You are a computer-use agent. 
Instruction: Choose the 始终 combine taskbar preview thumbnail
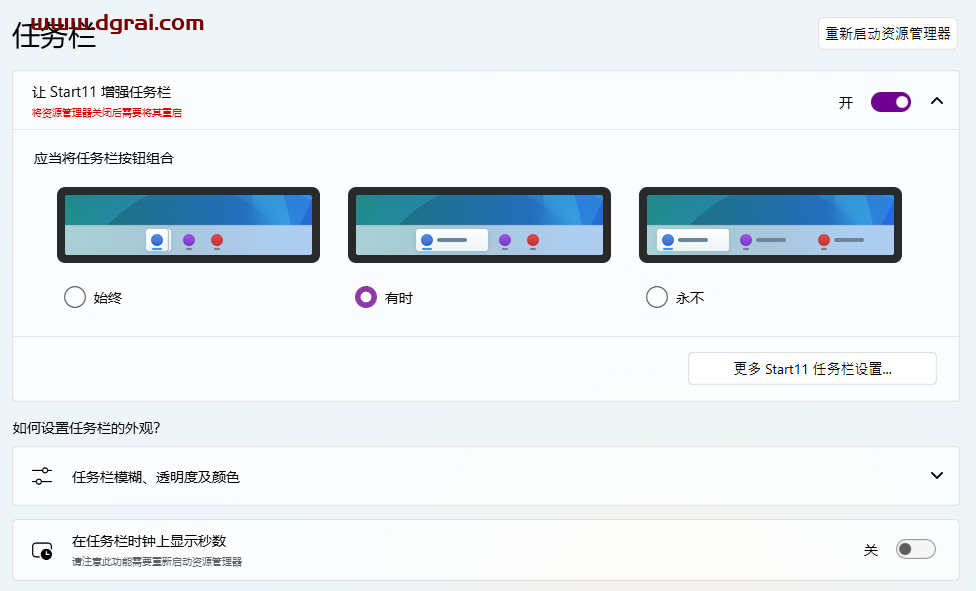coord(189,225)
